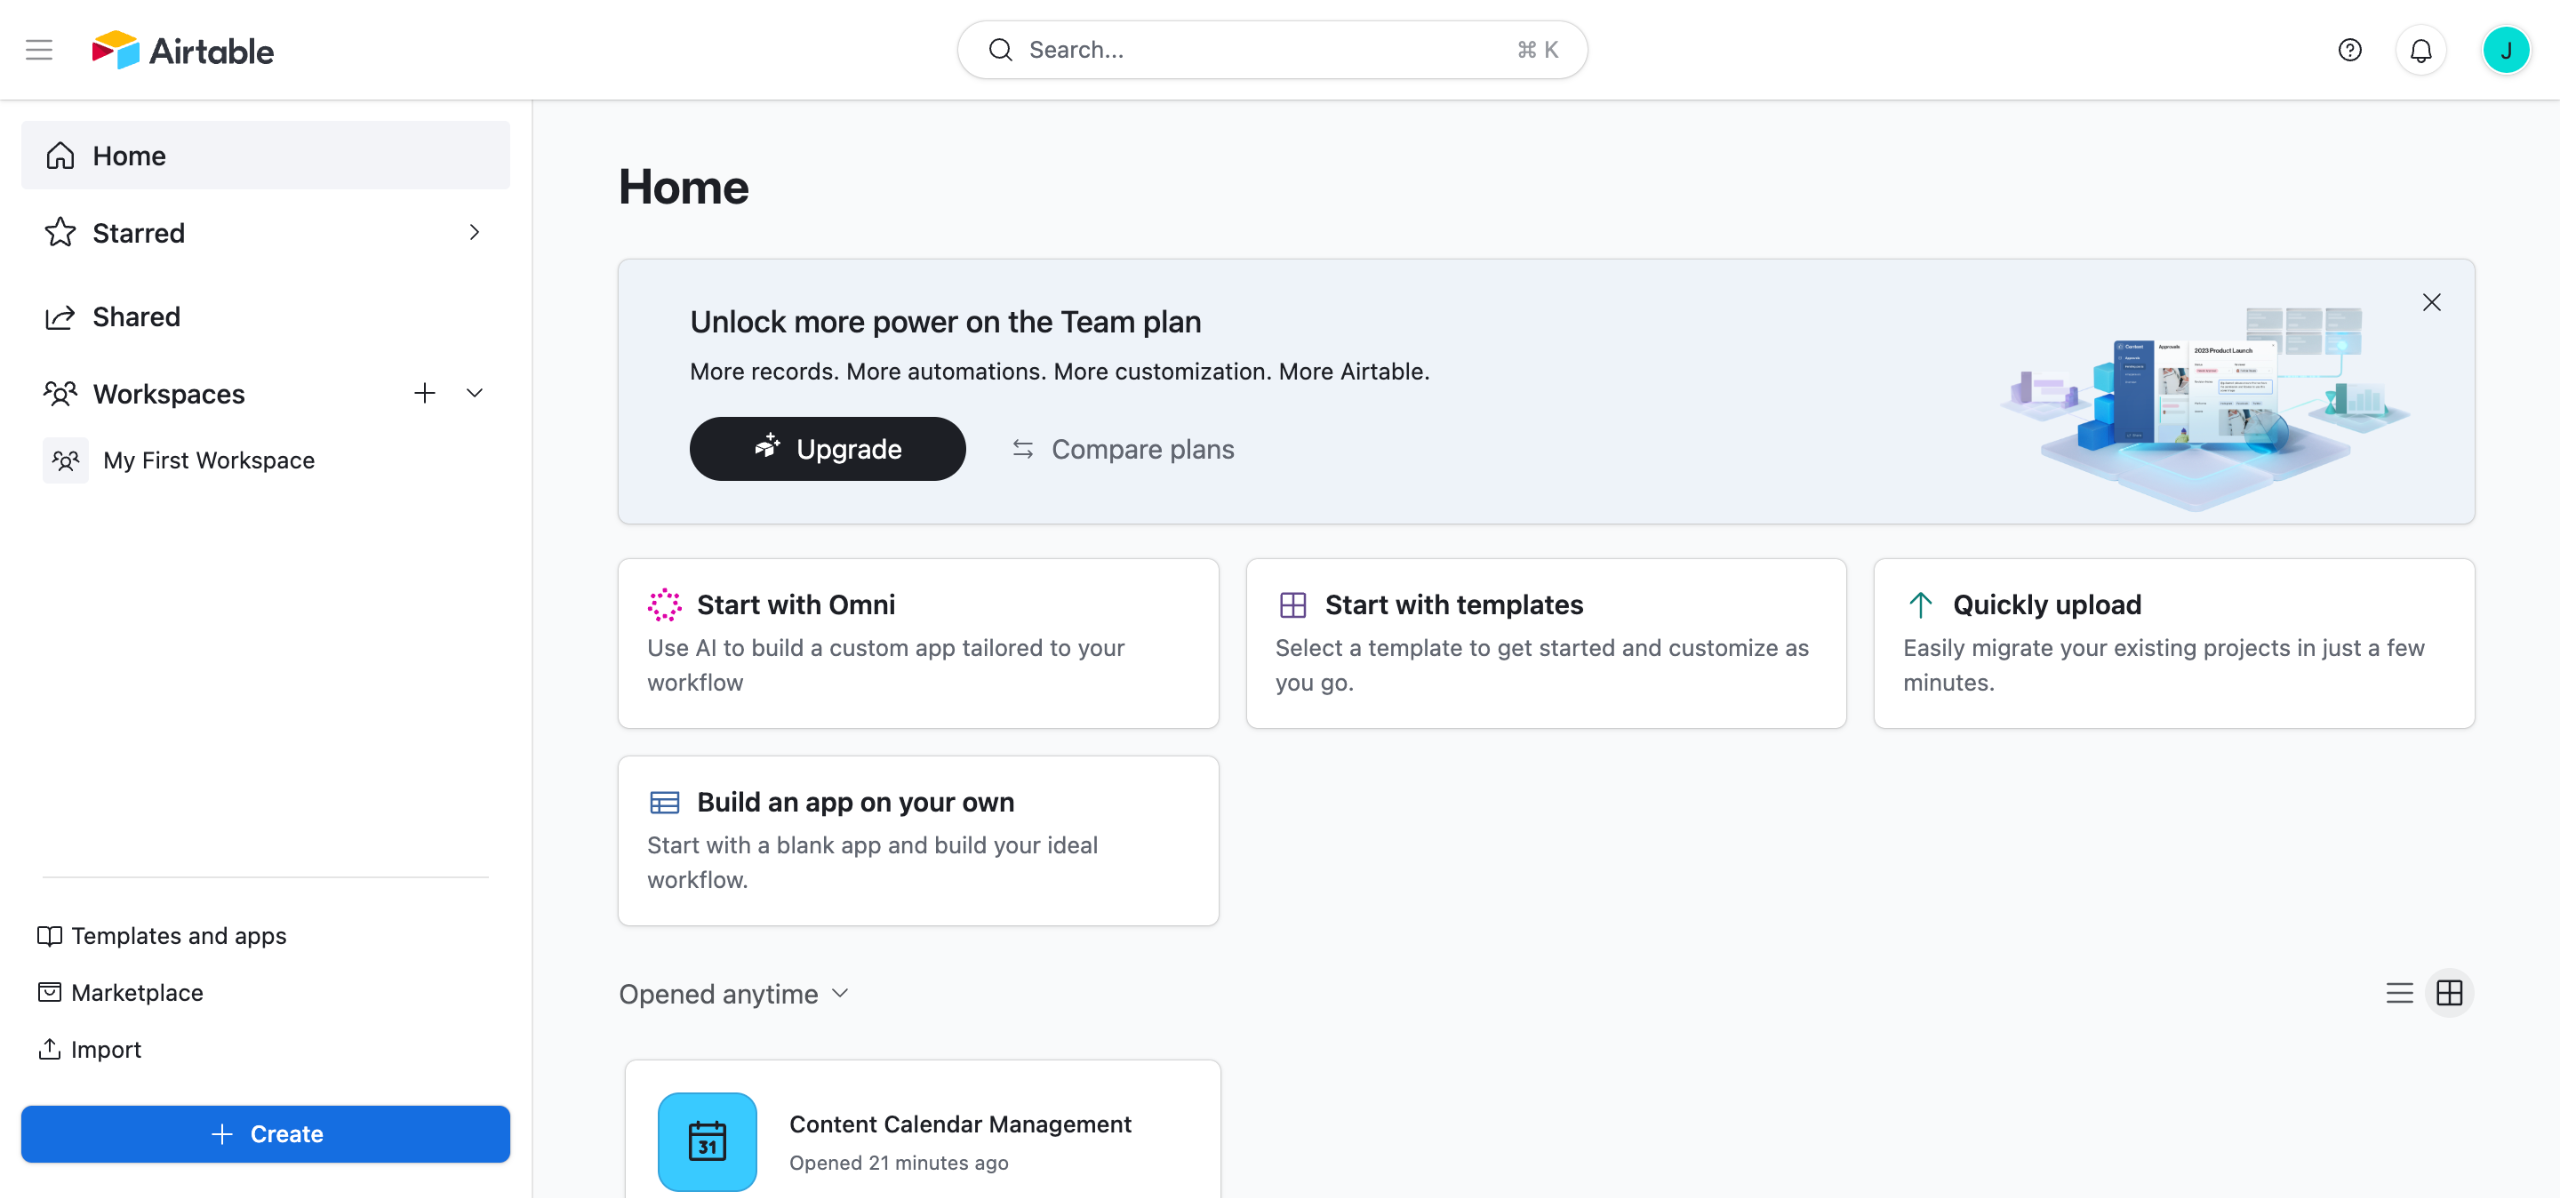Screen dimensions: 2560x1198
Task: Open the Opened anytime dropdown
Action: coord(734,994)
